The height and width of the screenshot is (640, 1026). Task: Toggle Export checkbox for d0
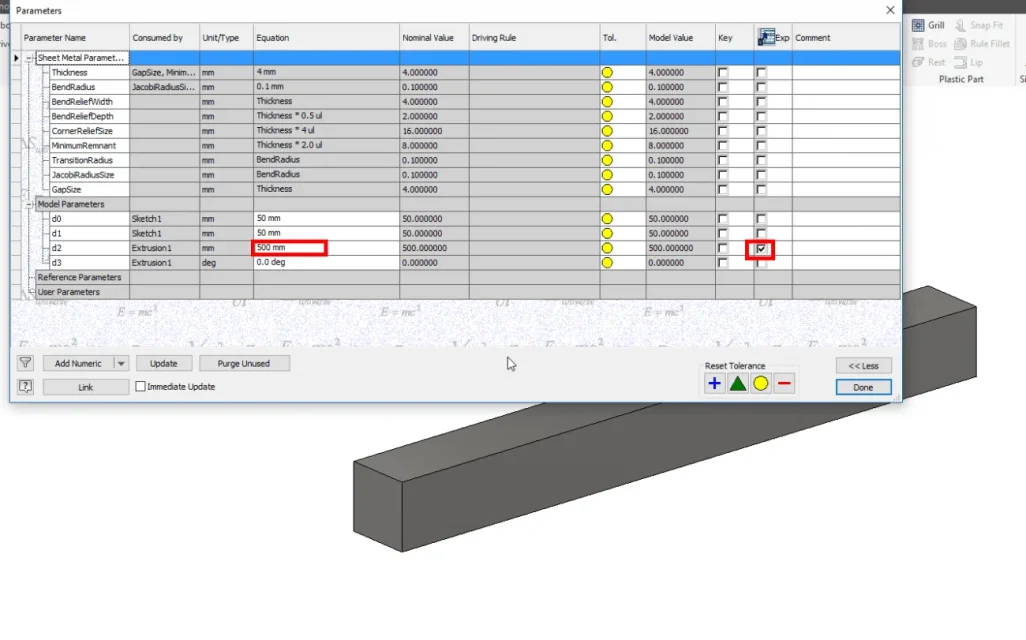pos(761,219)
